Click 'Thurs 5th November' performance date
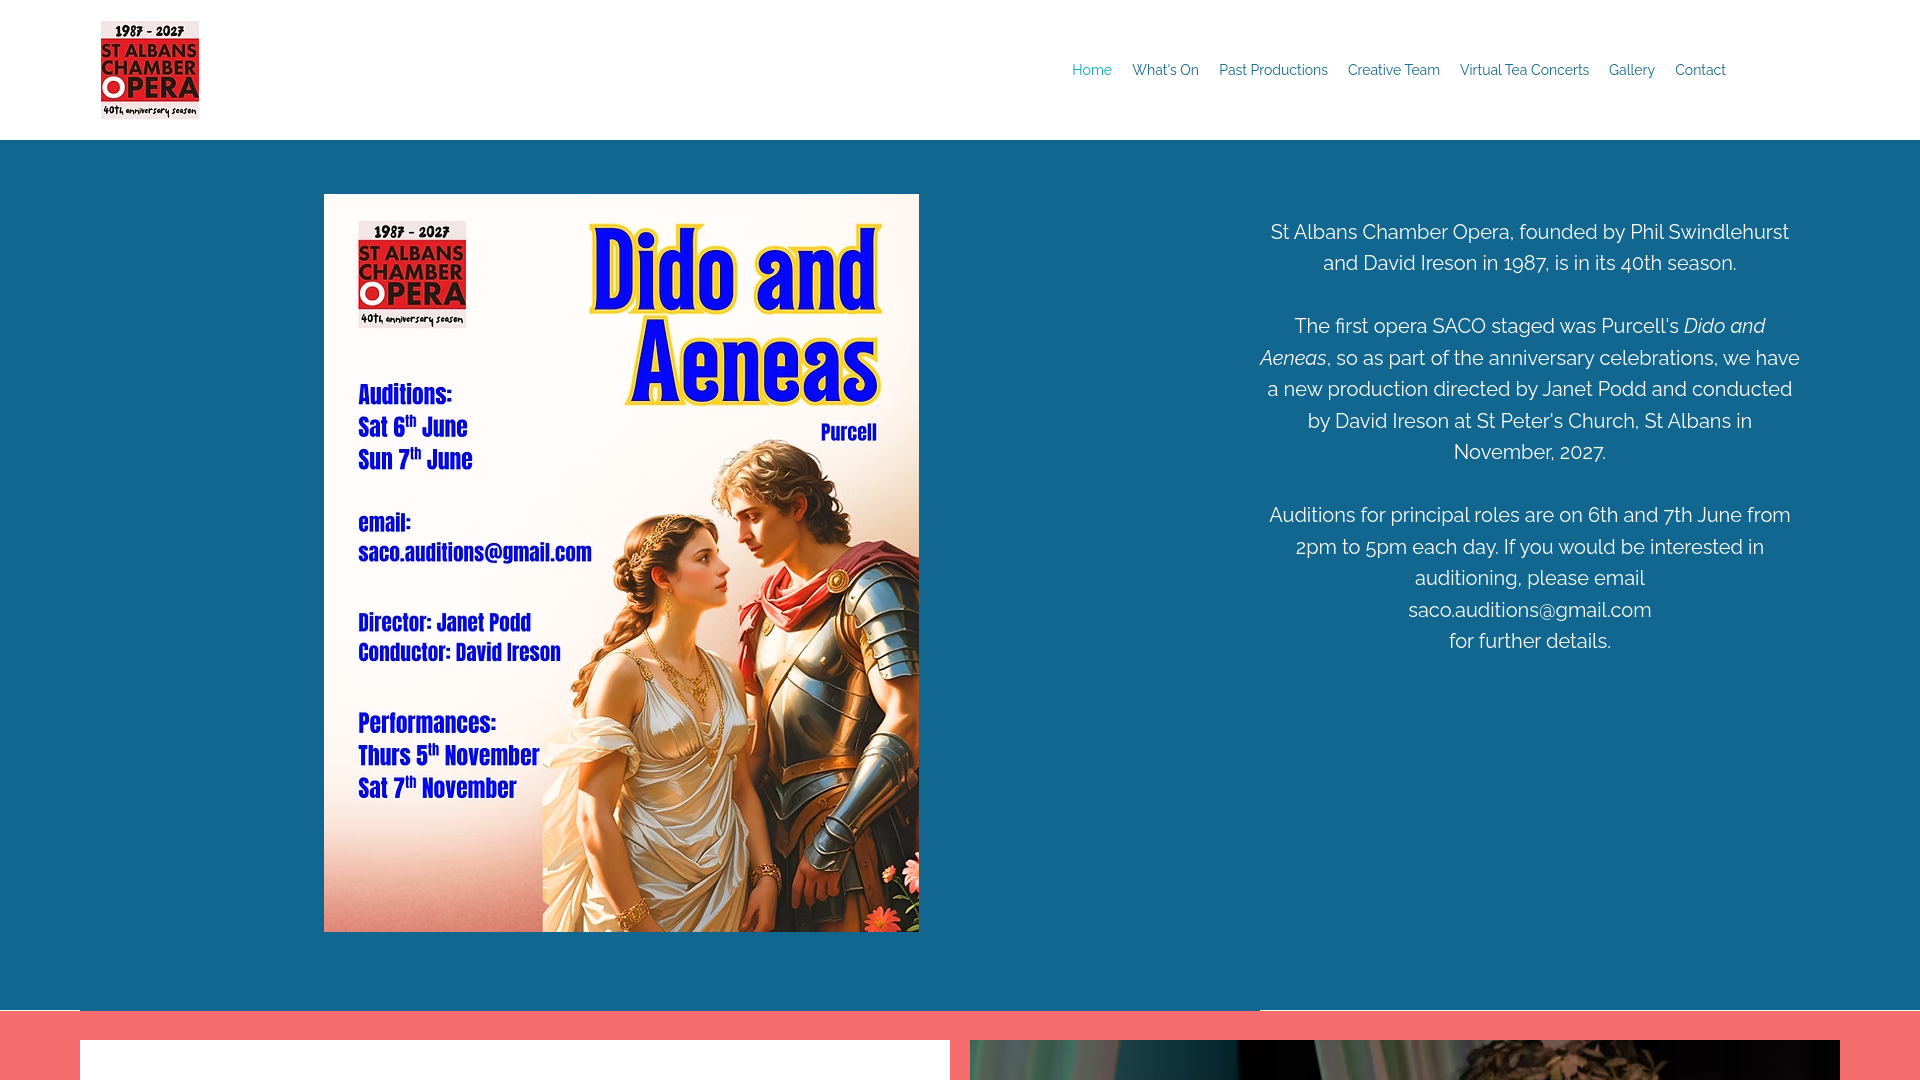 449,755
